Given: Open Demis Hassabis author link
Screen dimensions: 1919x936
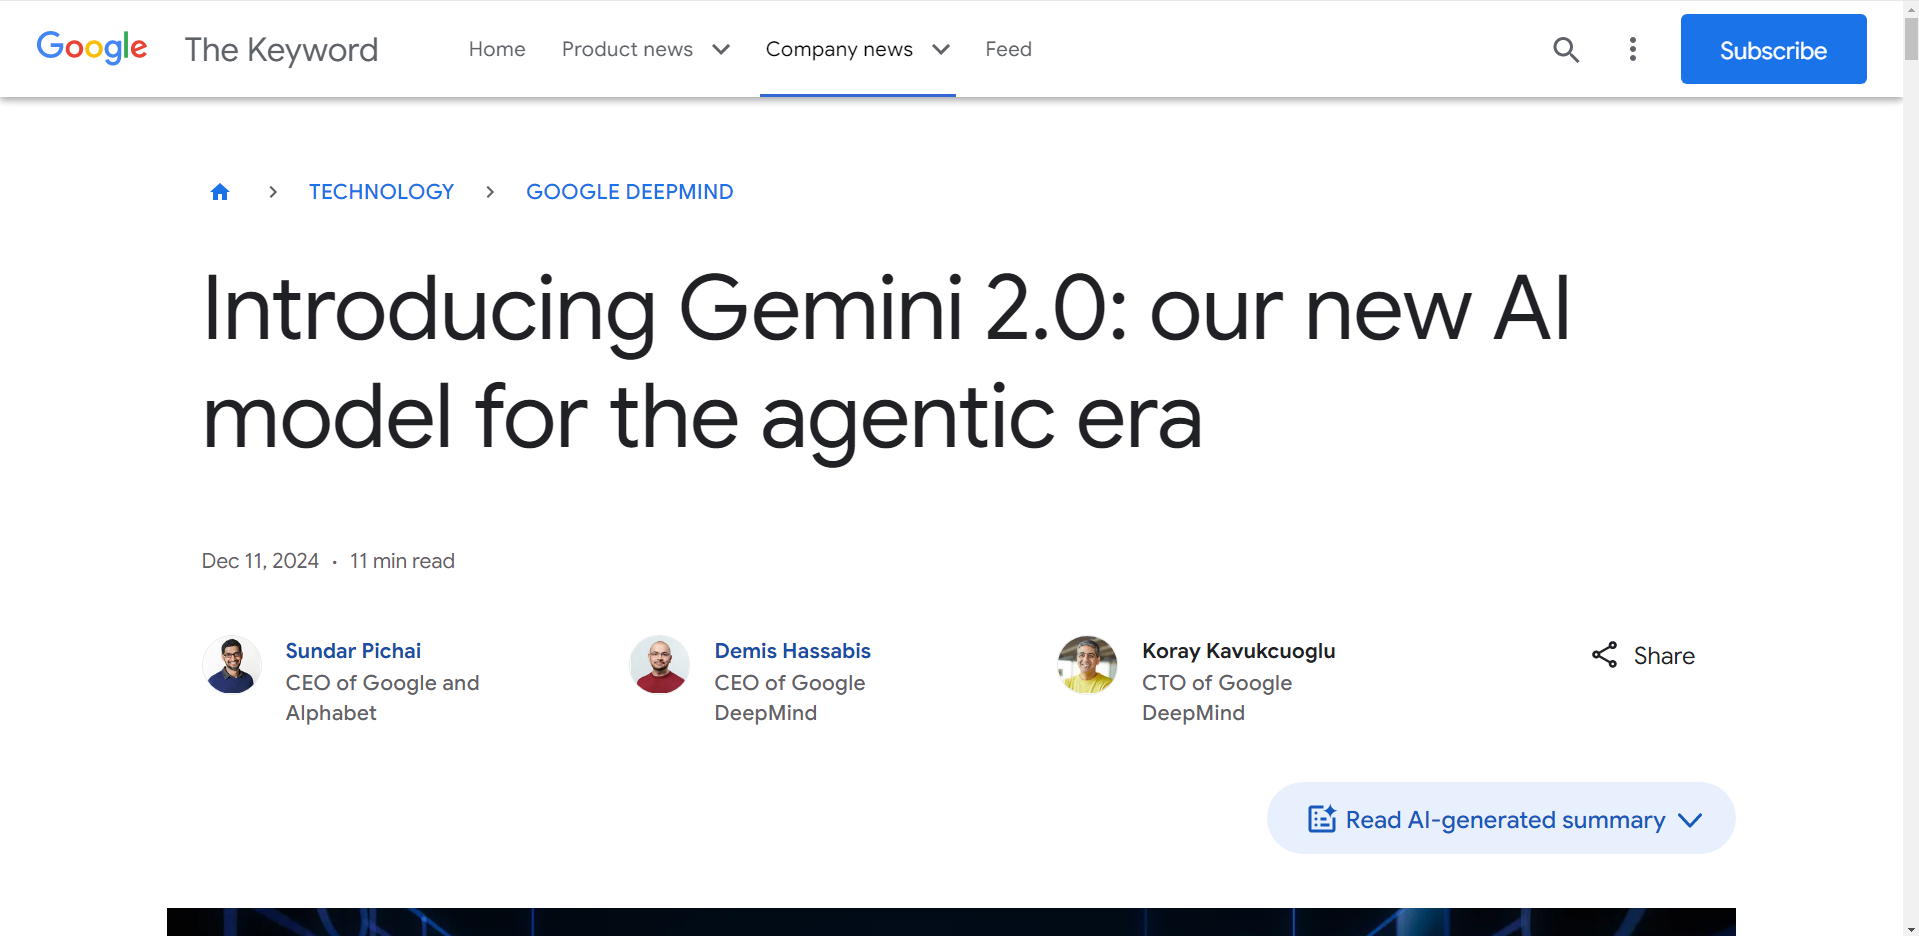Looking at the screenshot, I should pos(792,651).
